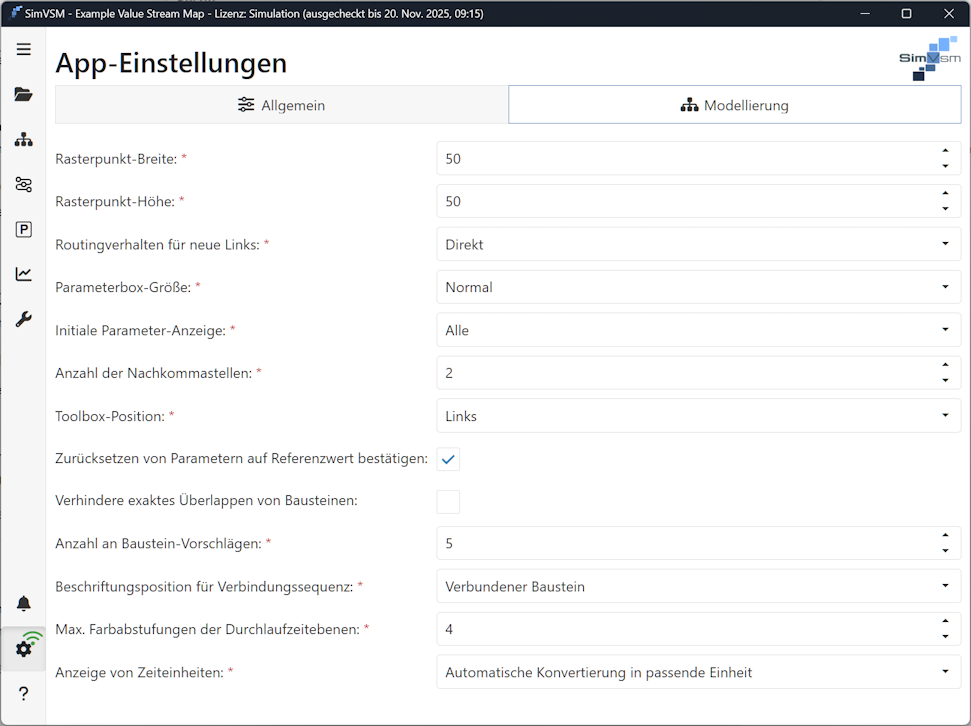The height and width of the screenshot is (726, 971).
Task: Switch to the Allgemein tab
Action: (x=281, y=103)
